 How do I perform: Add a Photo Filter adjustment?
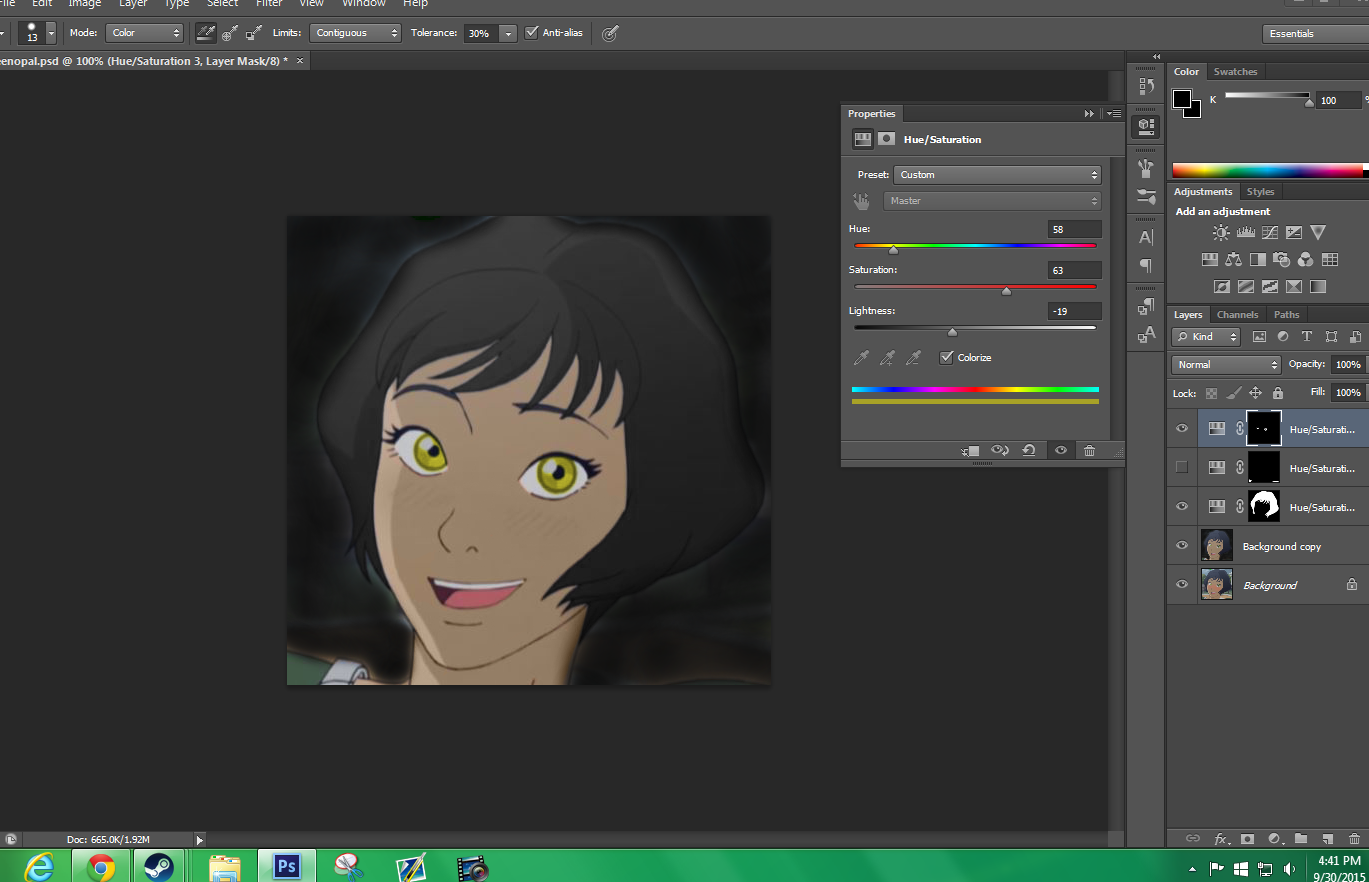pos(1281,260)
